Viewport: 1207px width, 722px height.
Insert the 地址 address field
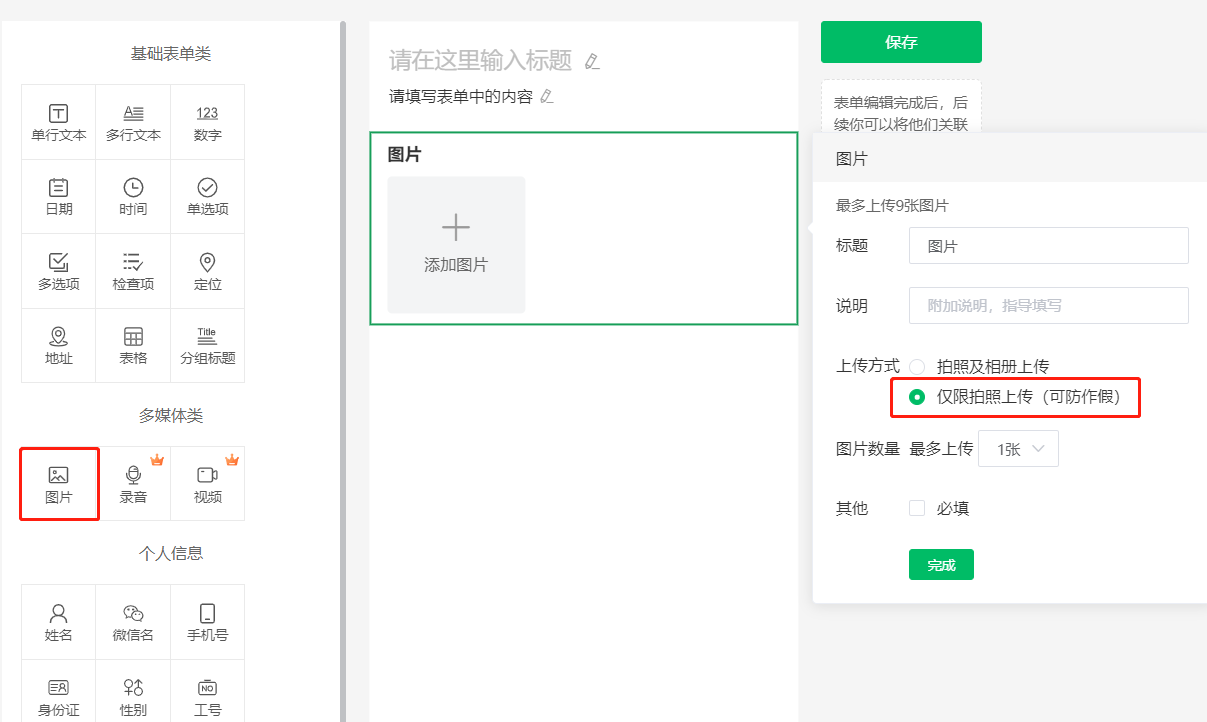tap(59, 346)
